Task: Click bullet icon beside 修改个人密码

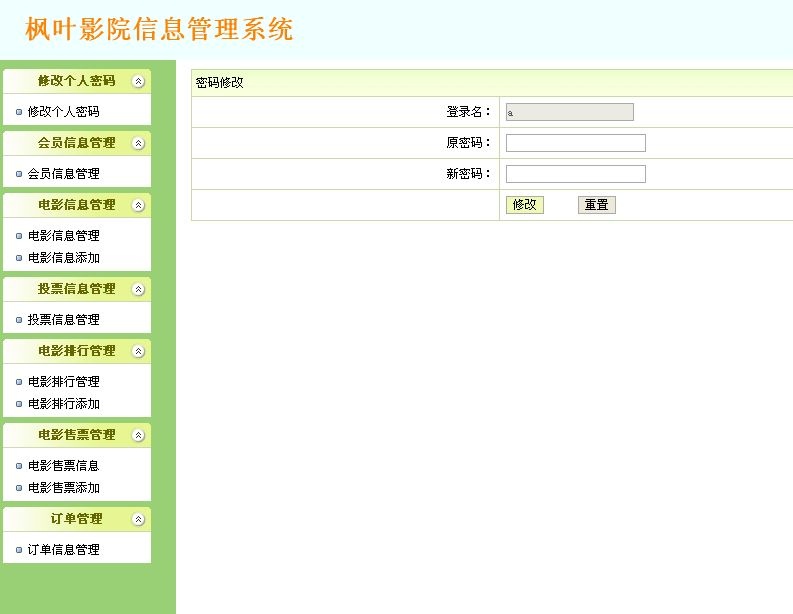Action: coord(19,112)
